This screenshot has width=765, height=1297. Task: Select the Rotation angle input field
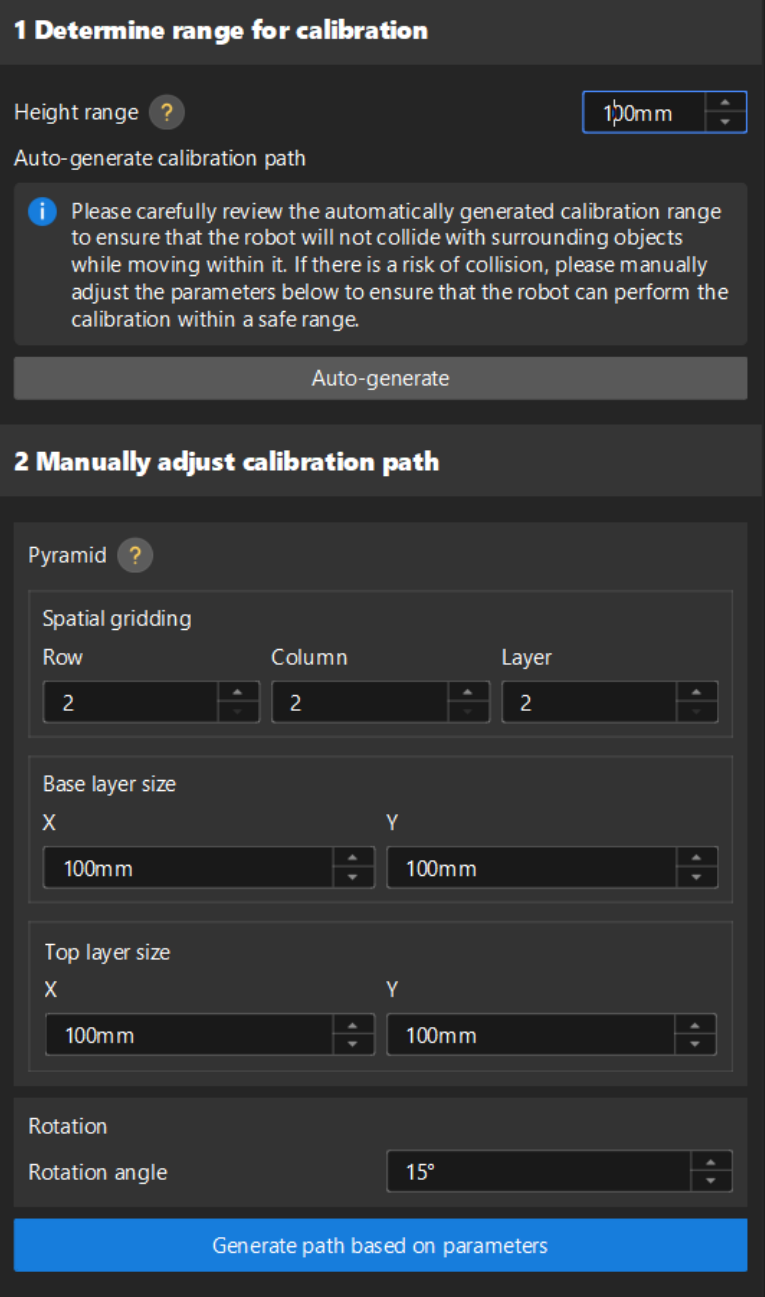530,1171
